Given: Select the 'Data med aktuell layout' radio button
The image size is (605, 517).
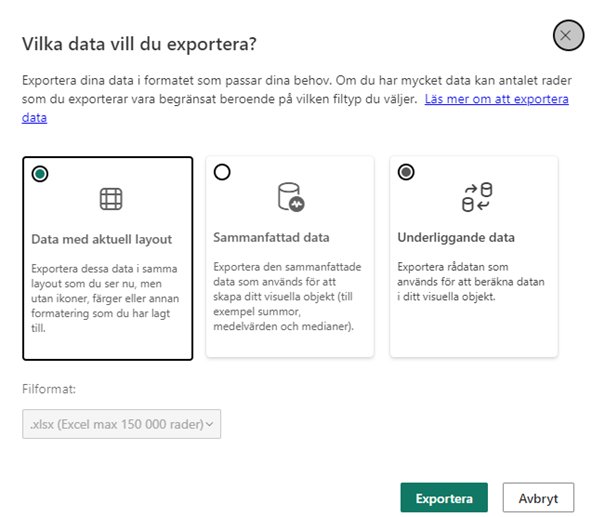Looking at the screenshot, I should tap(39, 172).
